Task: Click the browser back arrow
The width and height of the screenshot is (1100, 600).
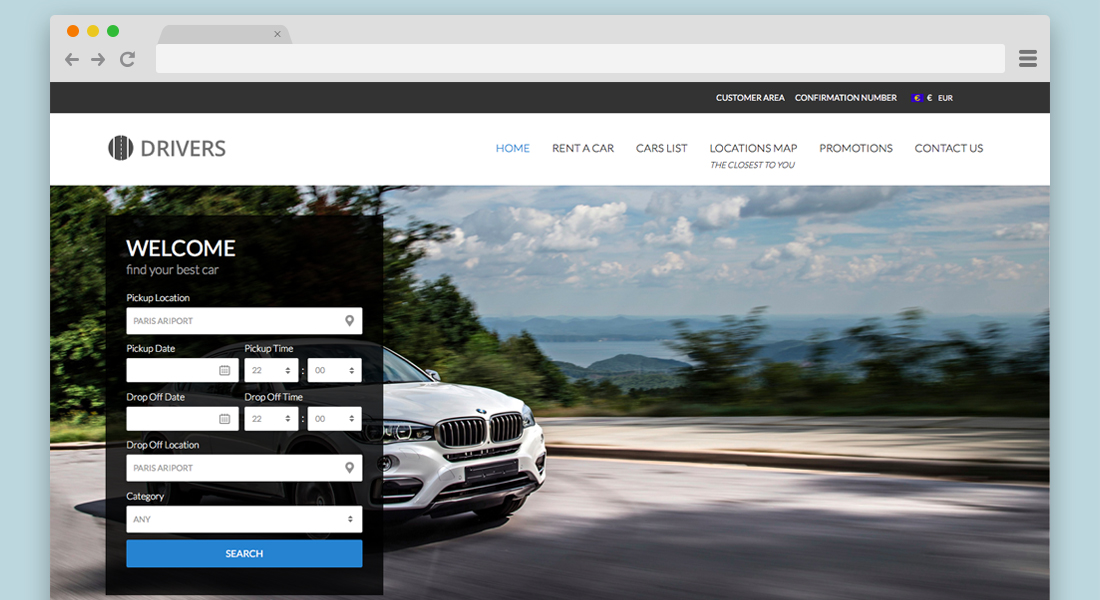Action: 72,59
